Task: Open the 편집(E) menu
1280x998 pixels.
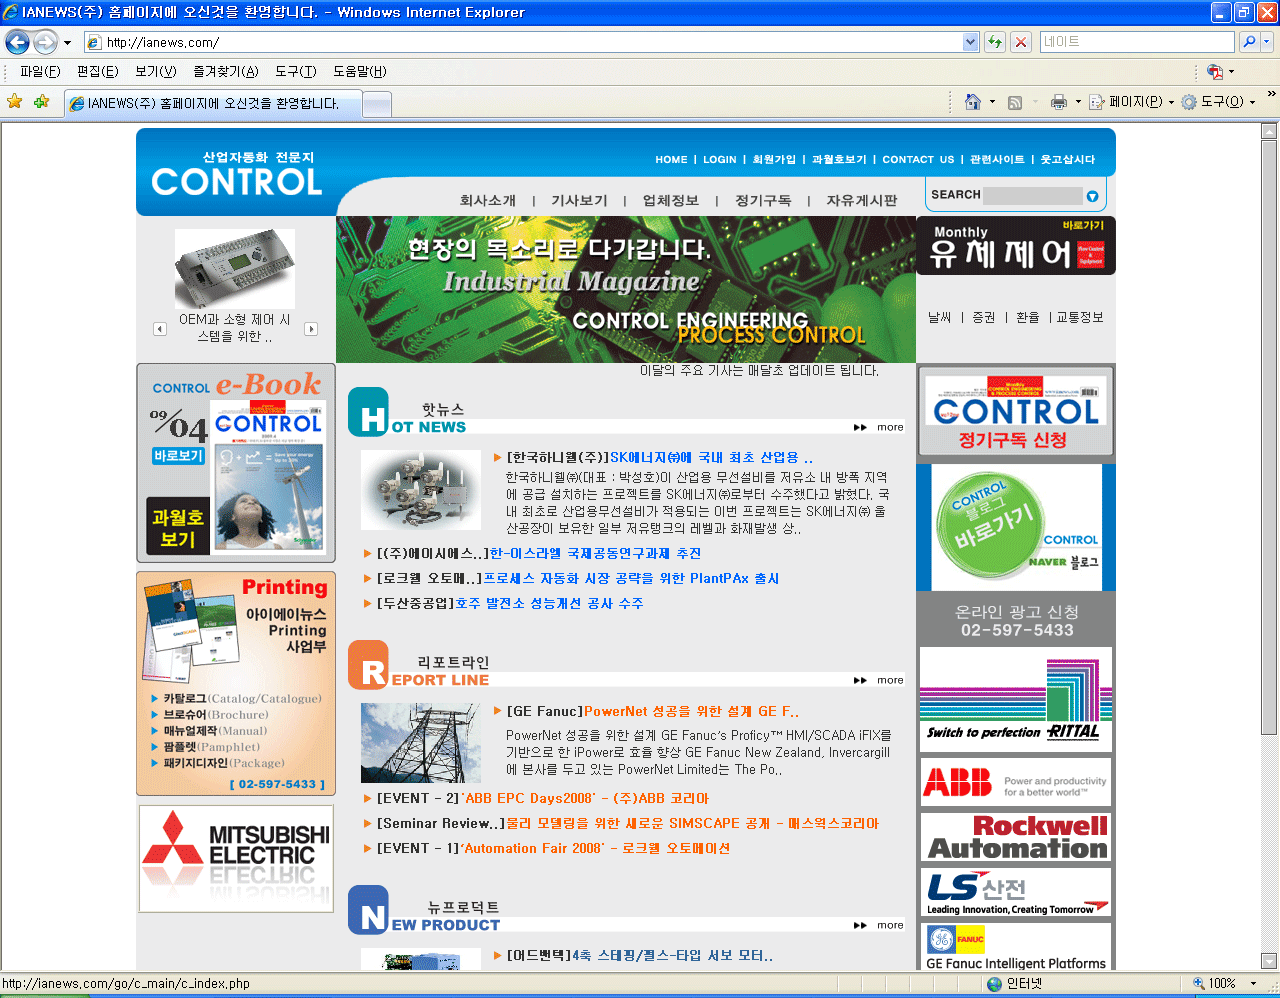Action: 98,72
